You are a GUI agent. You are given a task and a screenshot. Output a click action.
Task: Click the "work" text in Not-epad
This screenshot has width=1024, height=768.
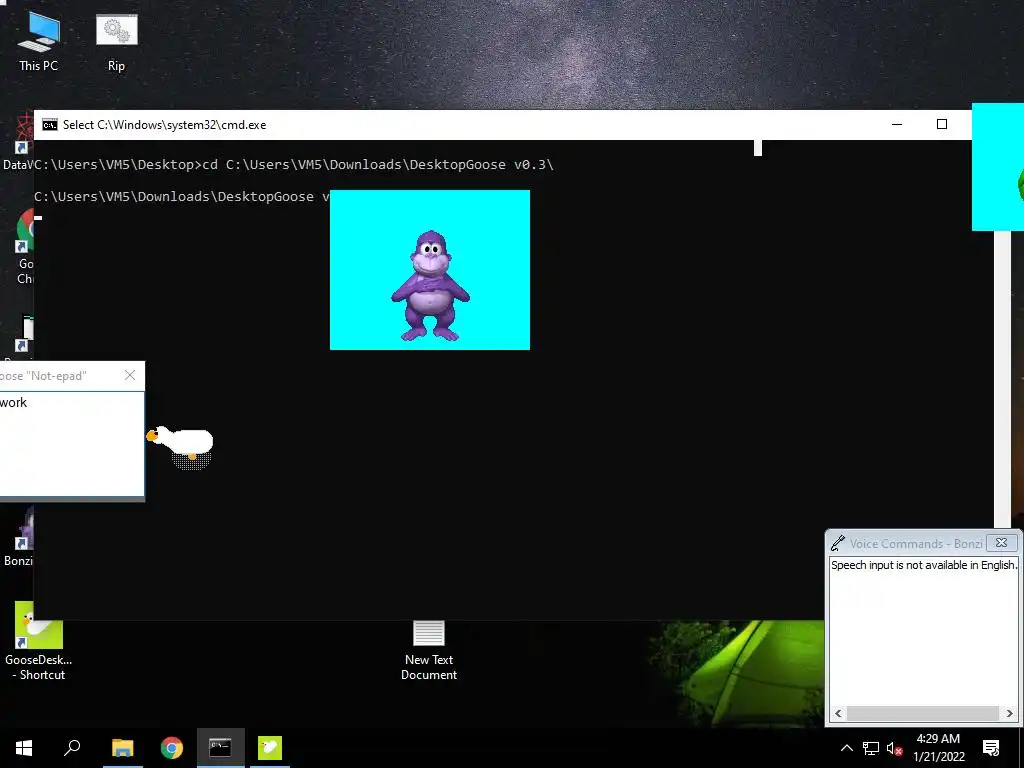[x=13, y=402]
